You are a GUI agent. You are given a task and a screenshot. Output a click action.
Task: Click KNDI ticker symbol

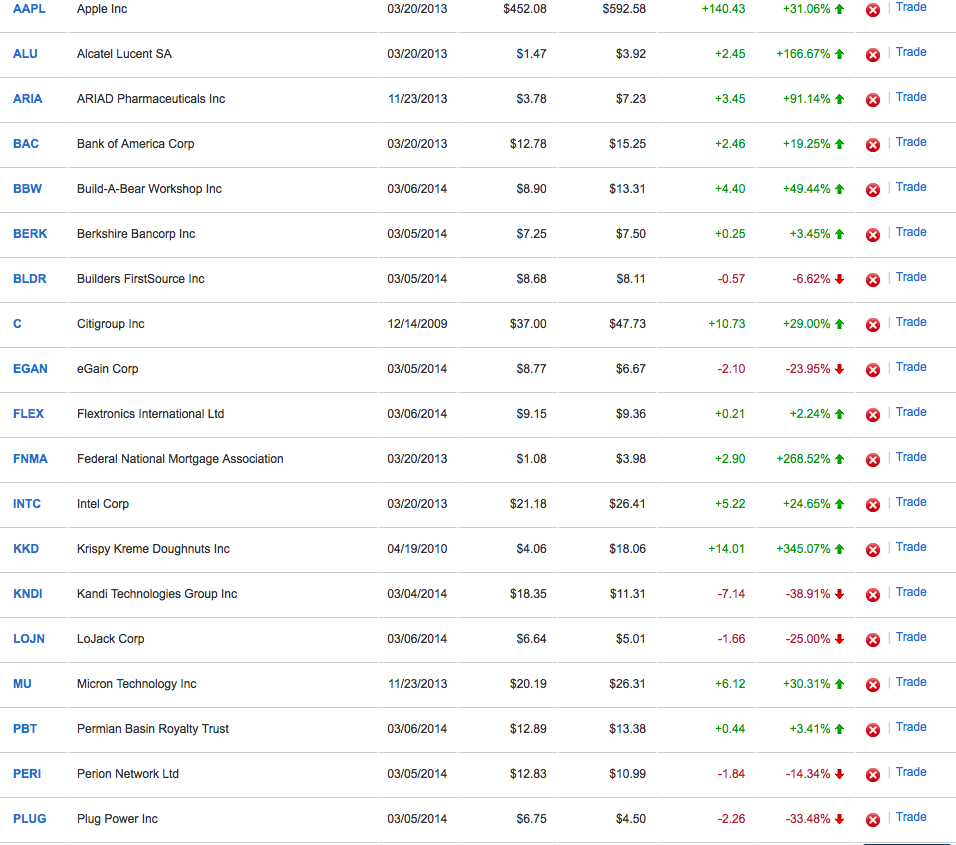tap(27, 594)
